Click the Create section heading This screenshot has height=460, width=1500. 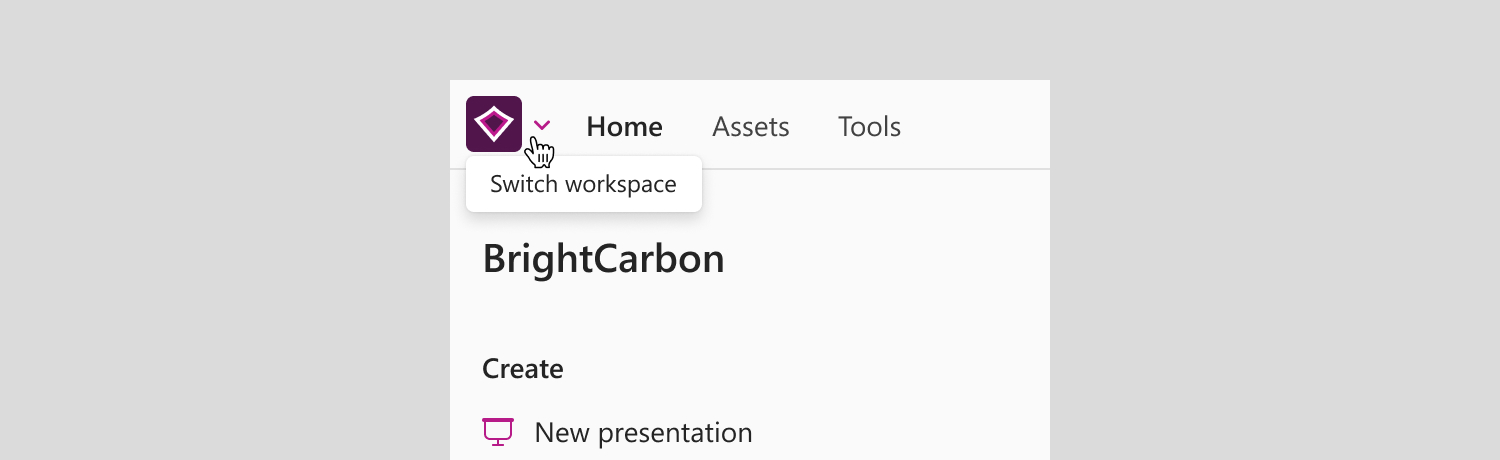(523, 369)
